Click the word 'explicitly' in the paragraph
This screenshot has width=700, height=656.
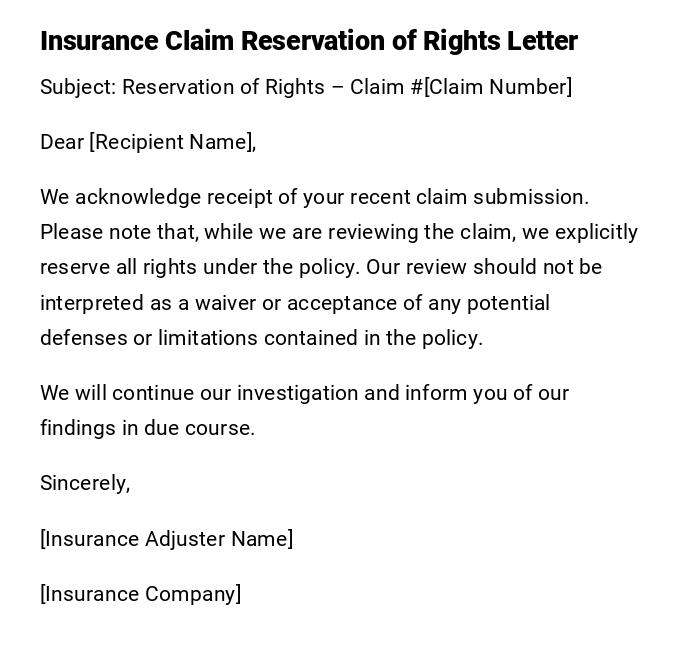596,232
